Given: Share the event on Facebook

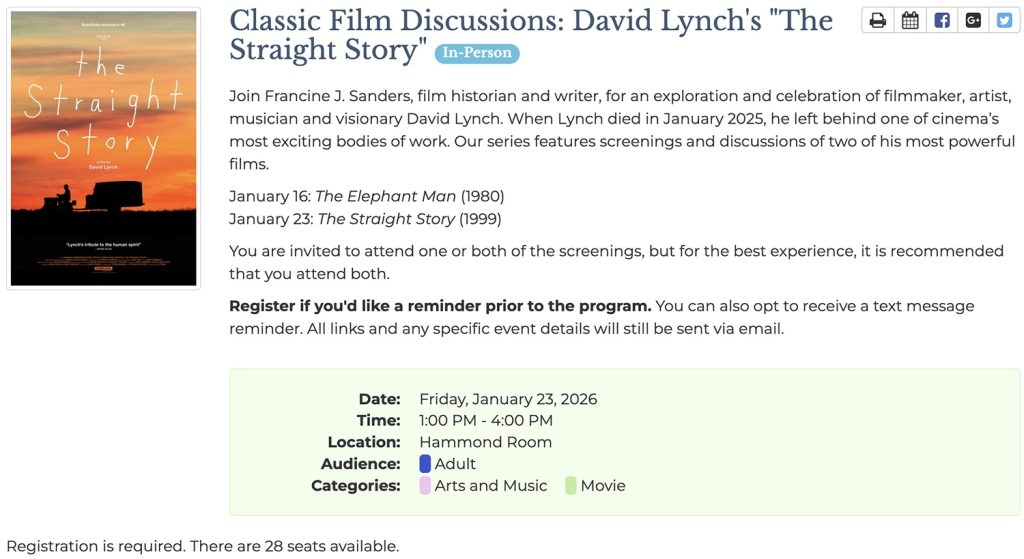Looking at the screenshot, I should (942, 20).
